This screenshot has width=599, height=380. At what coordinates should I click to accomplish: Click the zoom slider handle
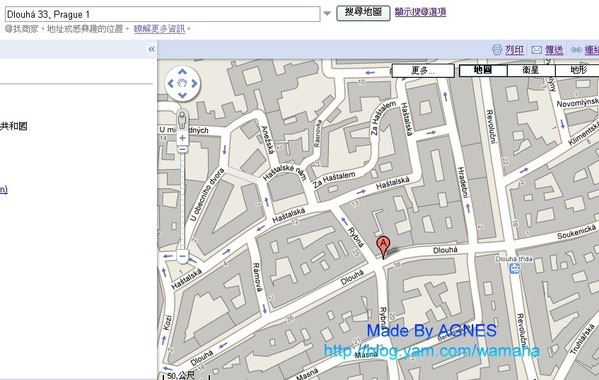point(183,149)
